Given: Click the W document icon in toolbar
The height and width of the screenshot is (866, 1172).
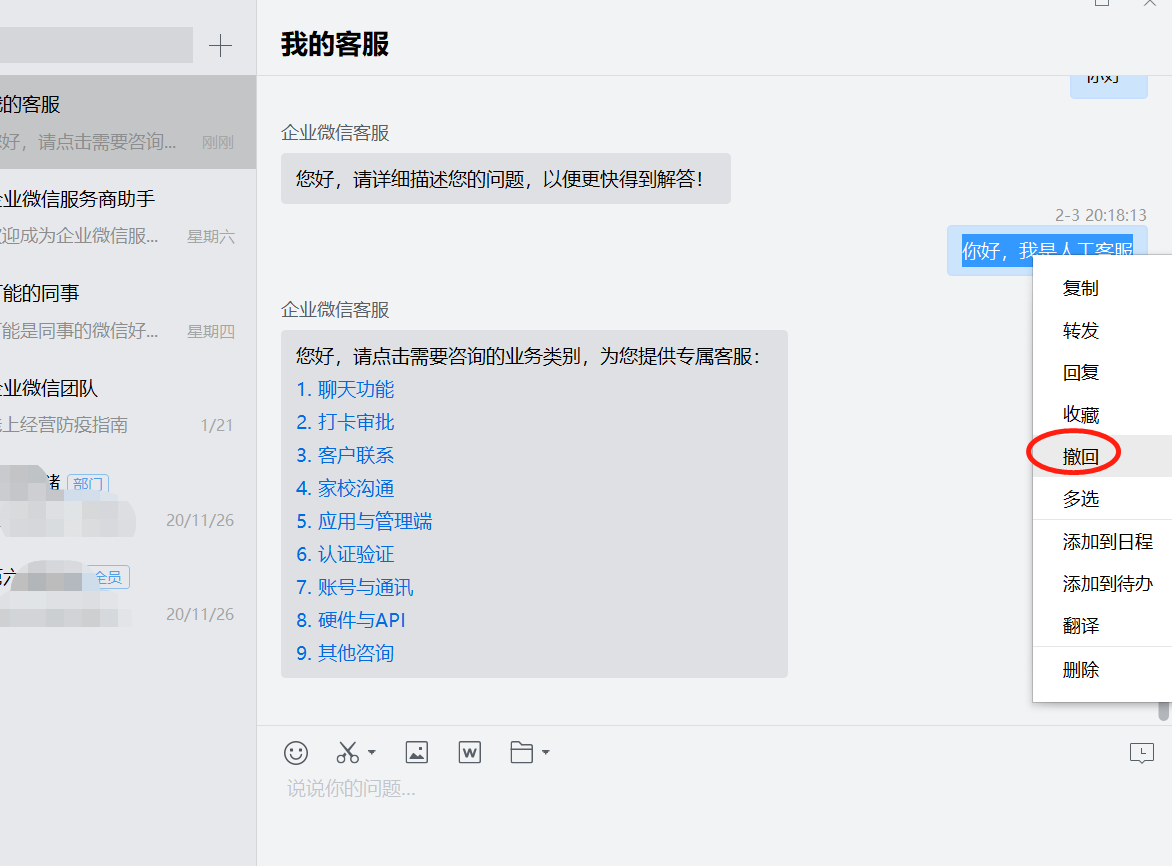Looking at the screenshot, I should tap(469, 752).
